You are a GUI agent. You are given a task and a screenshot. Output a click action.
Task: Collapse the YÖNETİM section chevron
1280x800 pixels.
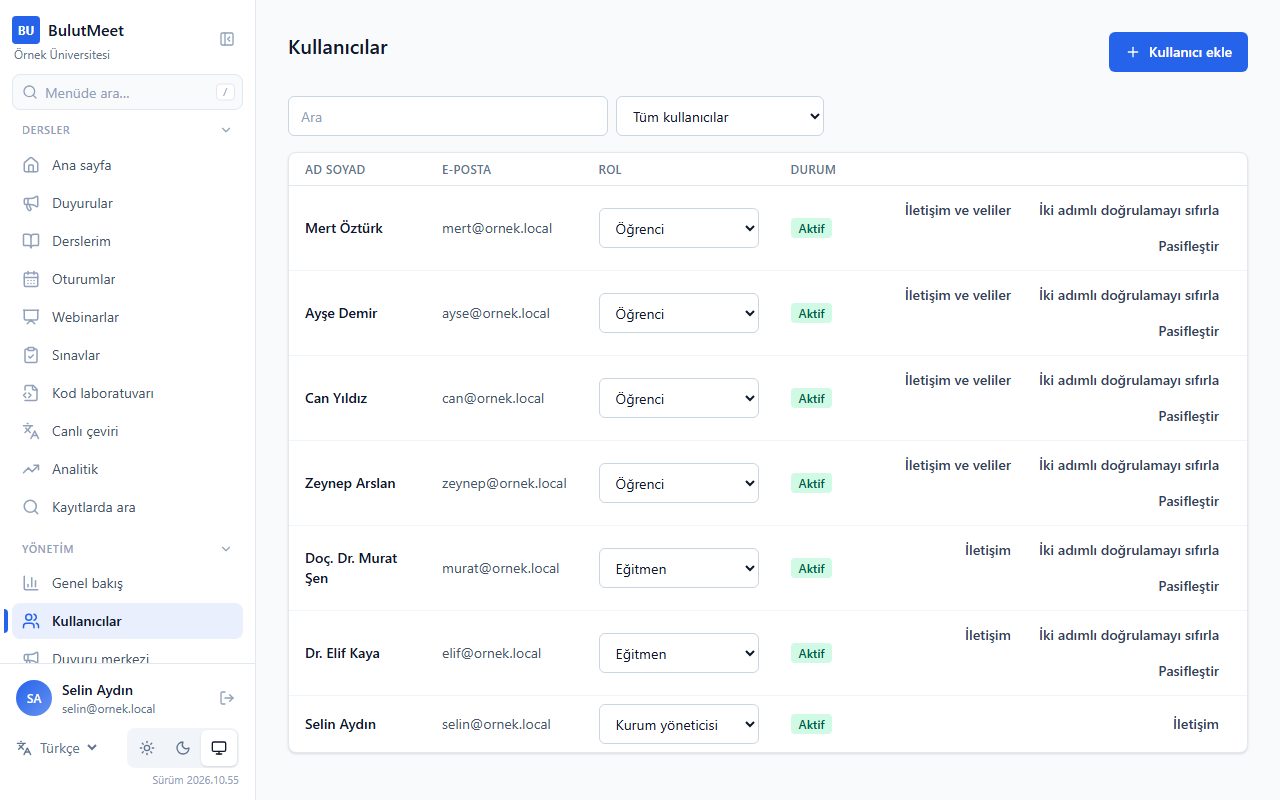point(226,549)
